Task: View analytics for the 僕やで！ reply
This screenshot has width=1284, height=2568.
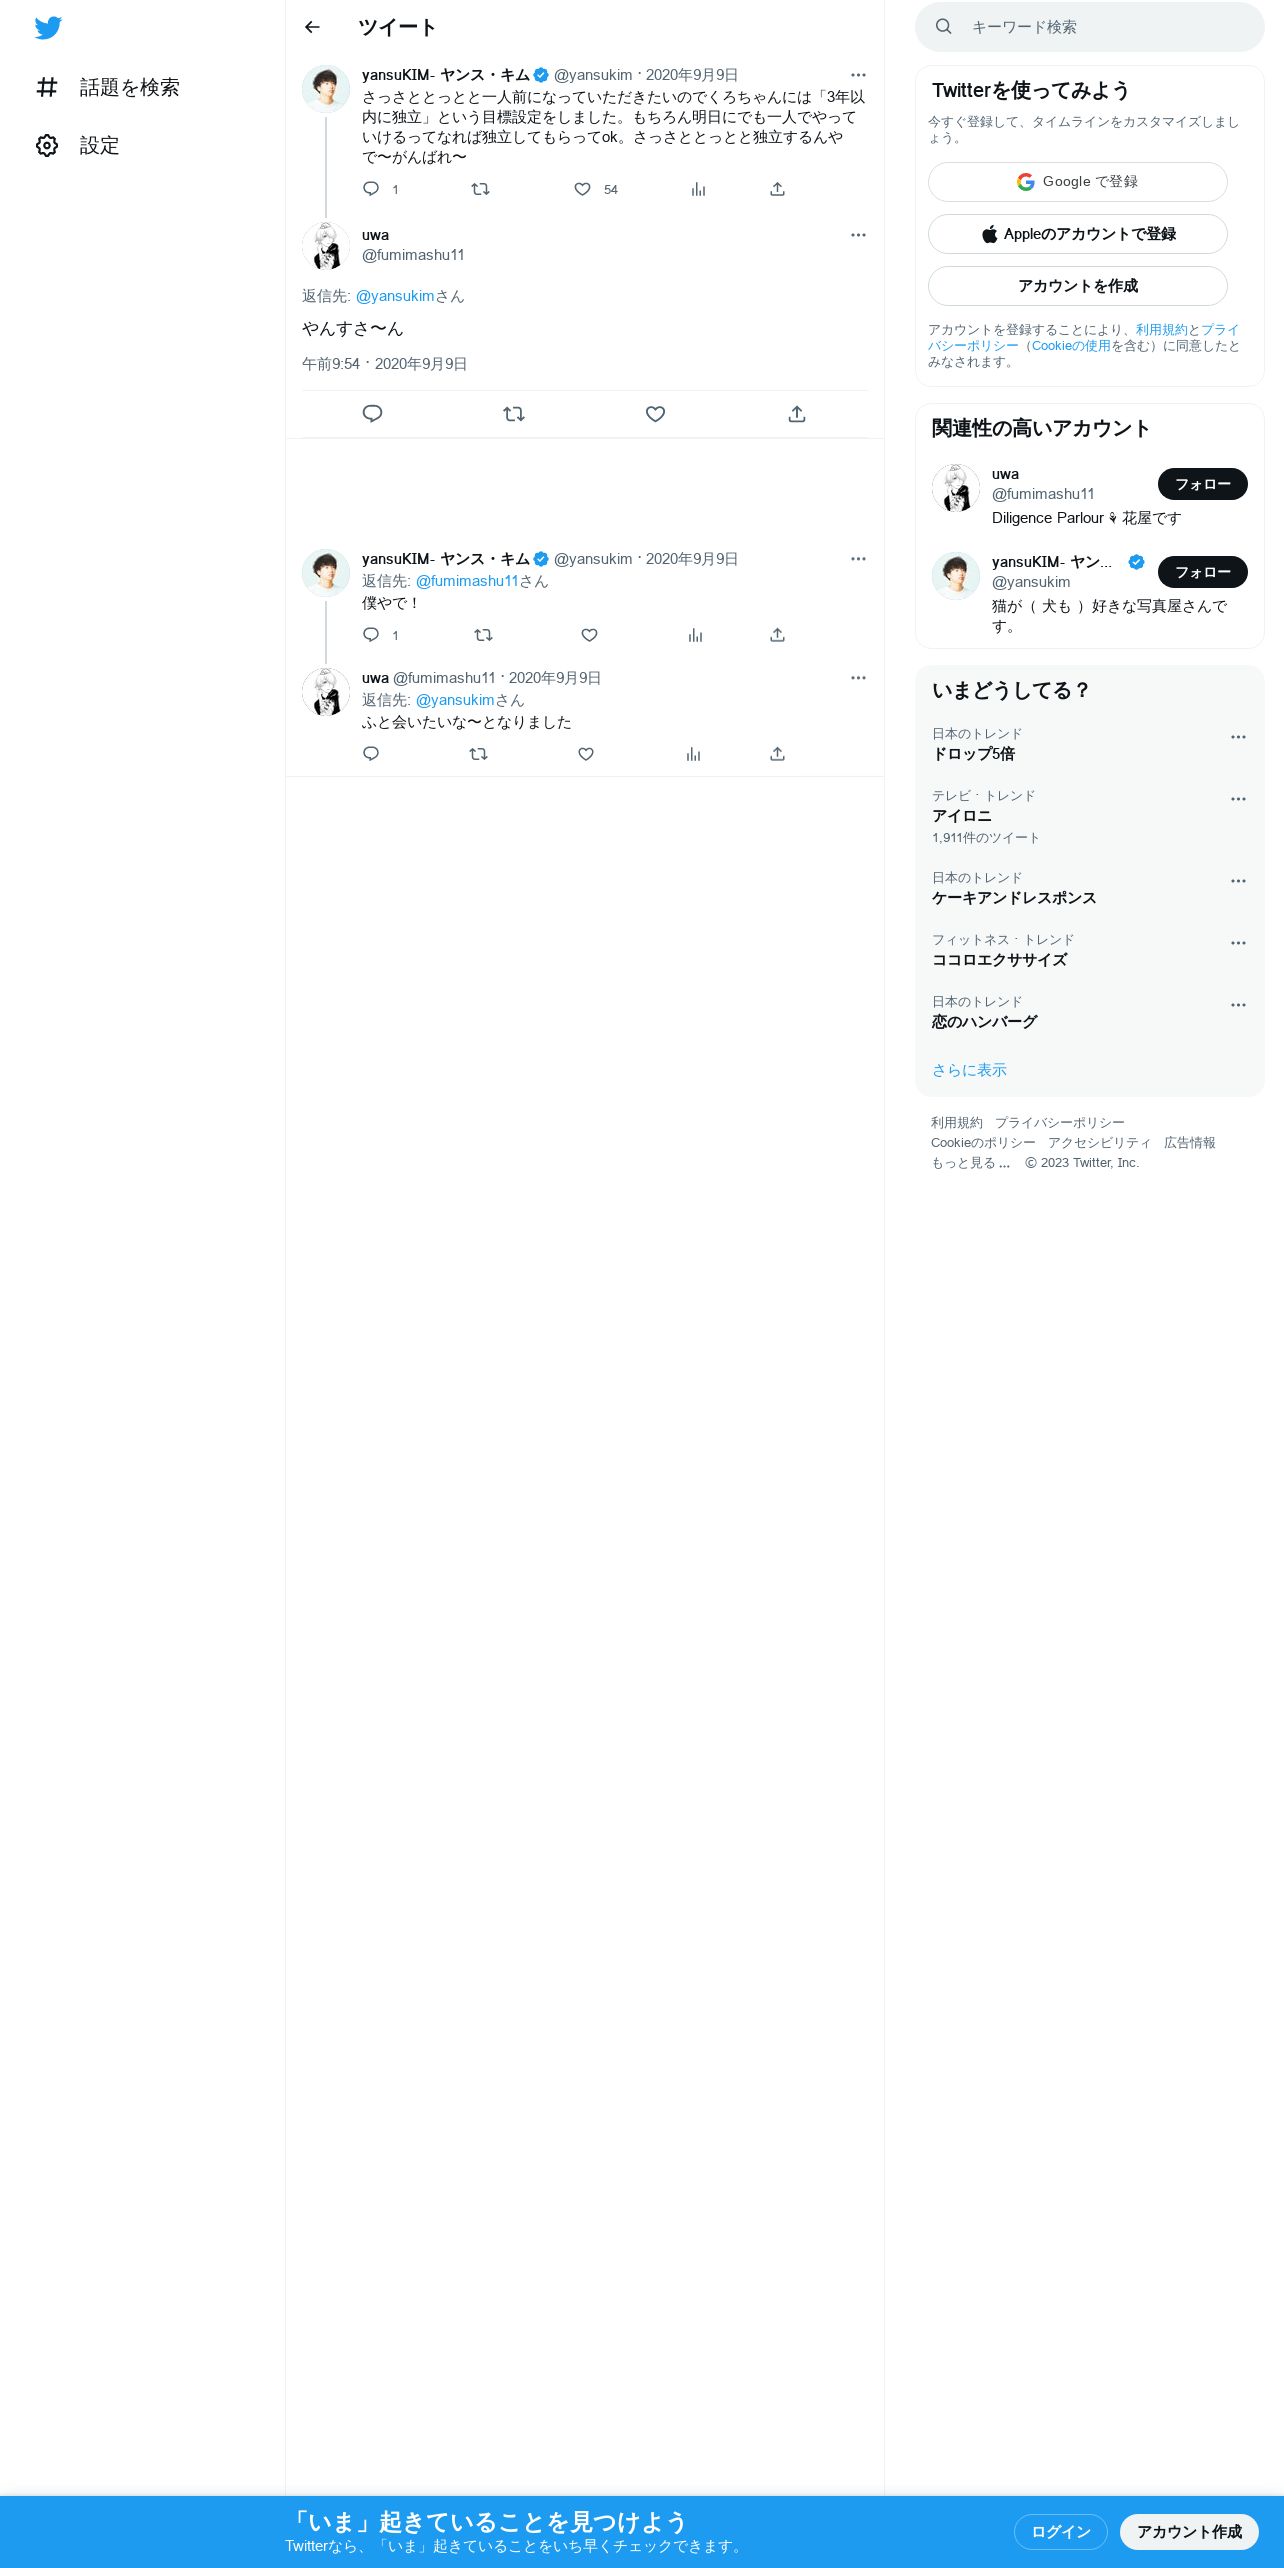Action: coord(695,635)
